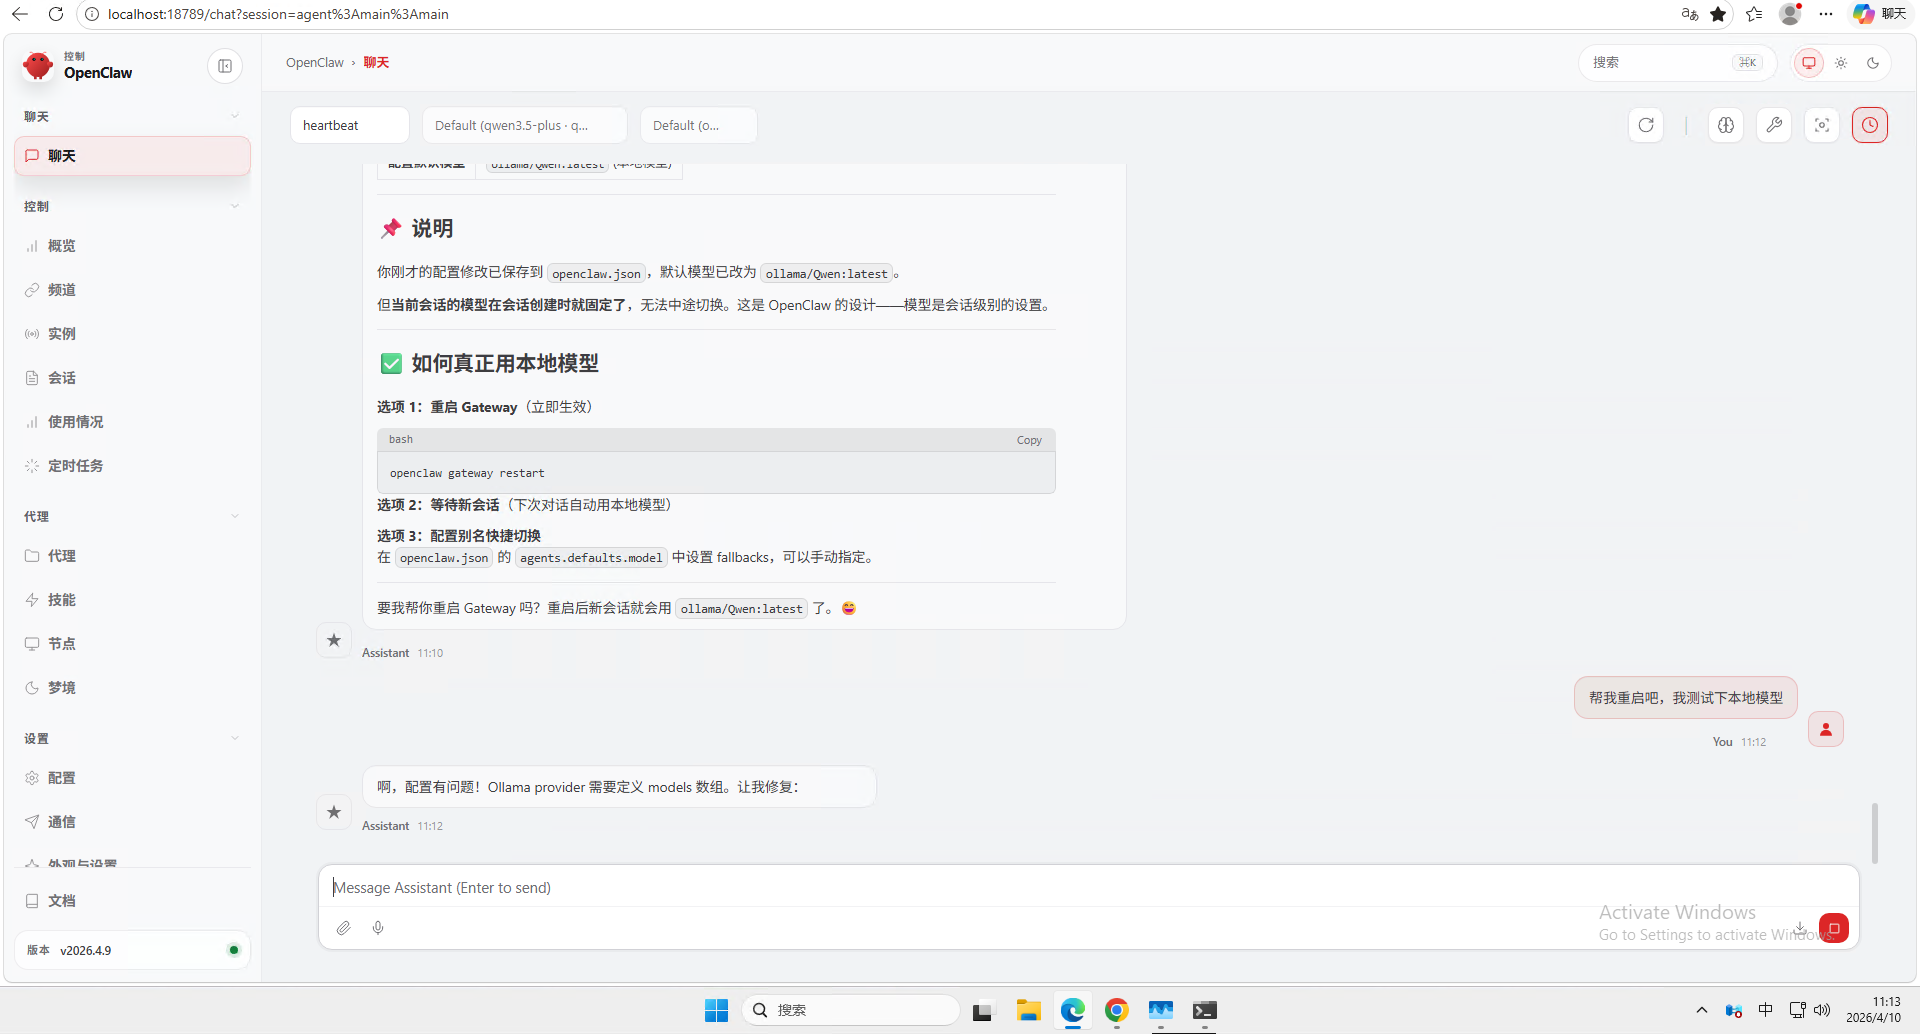Stop the response with the red stop button
This screenshot has height=1034, width=1920.
pyautogui.click(x=1834, y=928)
